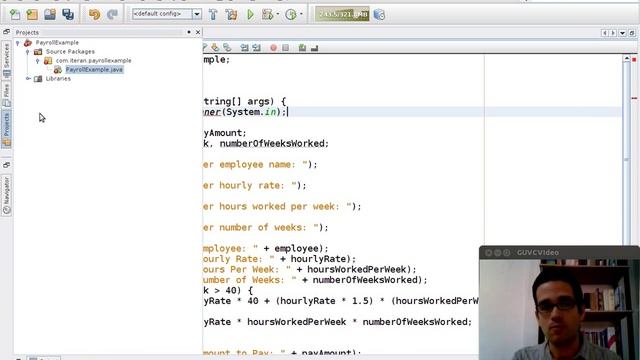Click the Profile Project clock icon
640x360 pixels.
[291, 15]
